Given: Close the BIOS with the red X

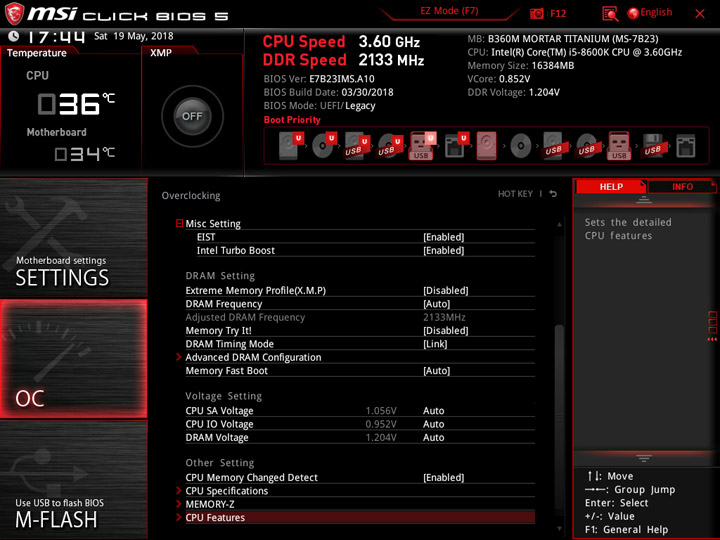Looking at the screenshot, I should pos(700,14).
